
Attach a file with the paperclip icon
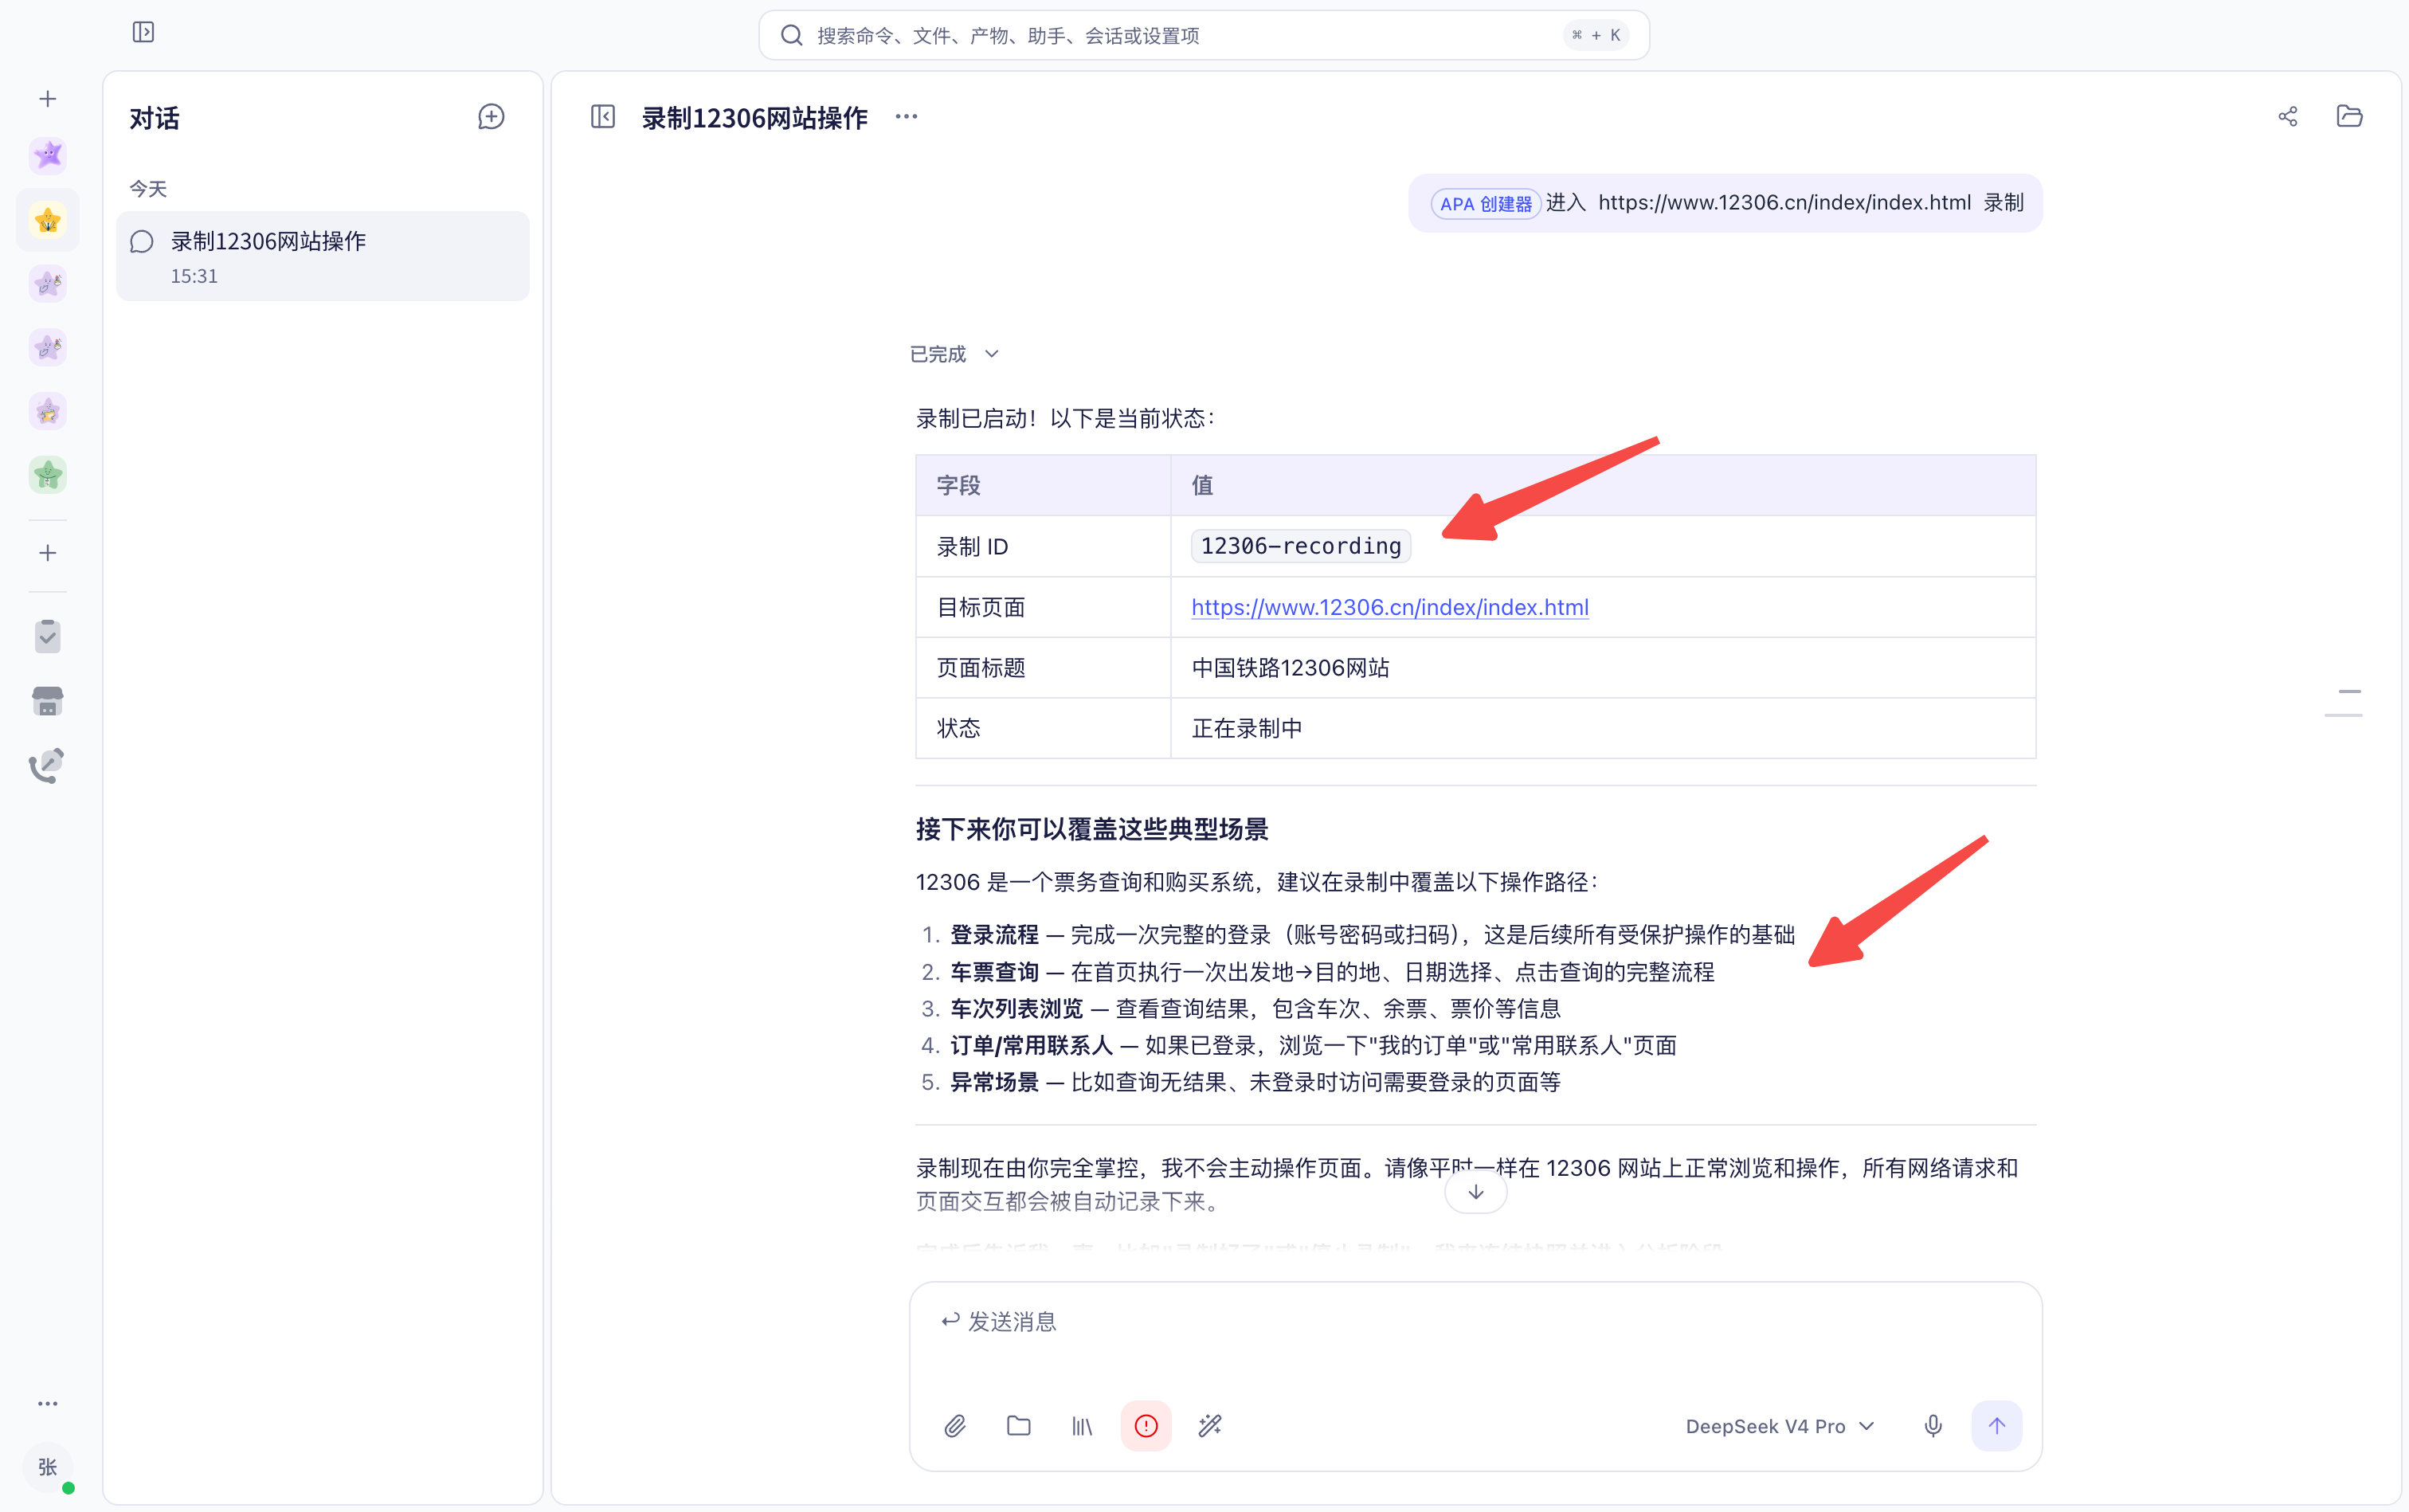(955, 1426)
